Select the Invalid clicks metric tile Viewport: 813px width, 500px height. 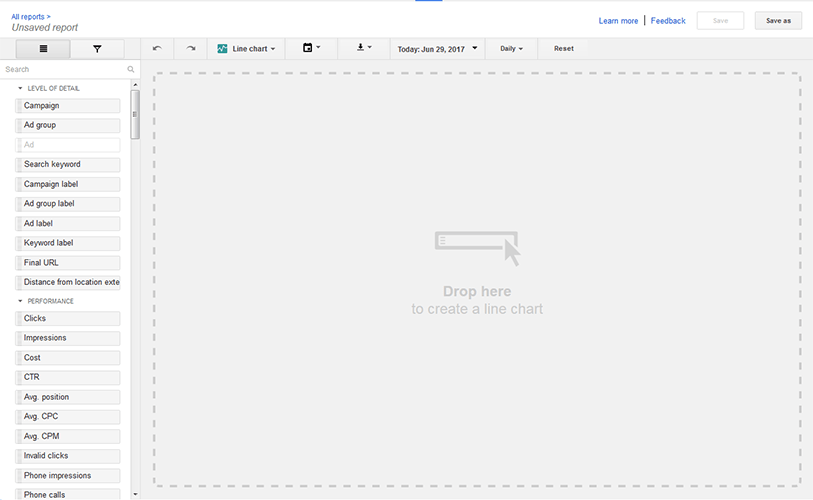pyautogui.click(x=68, y=456)
